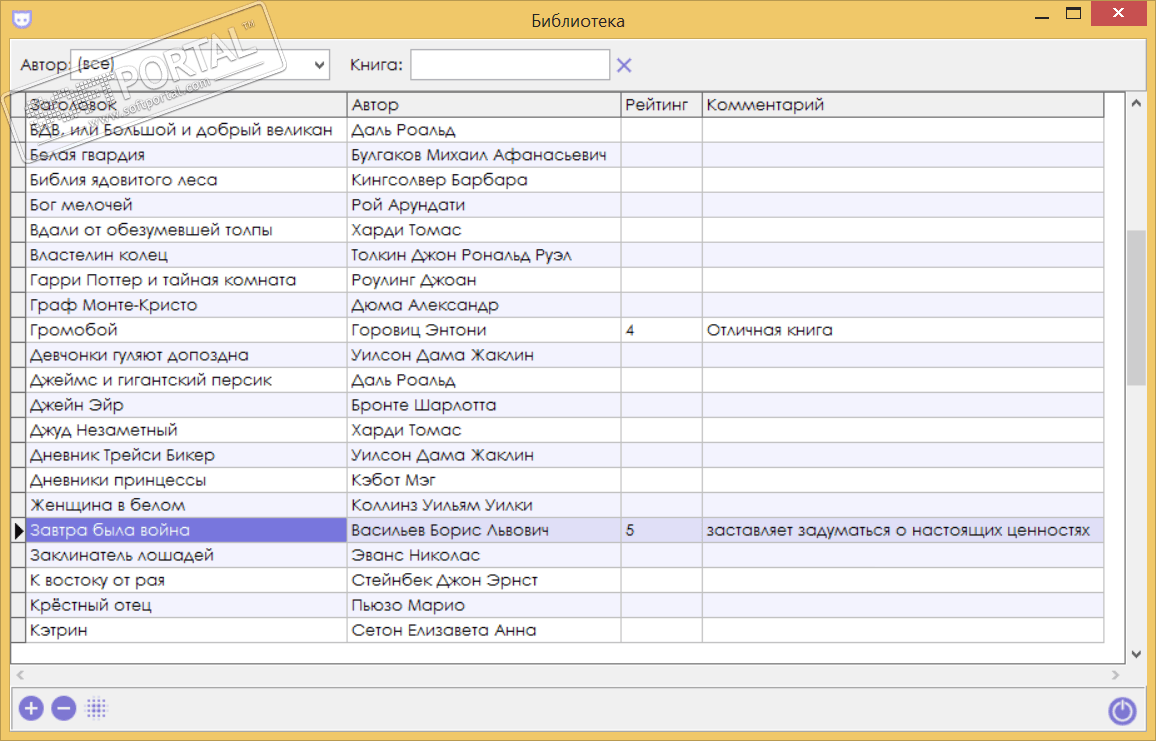This screenshot has width=1156, height=741.
Task: Select the 'Громобой' title cell
Action: 186,330
